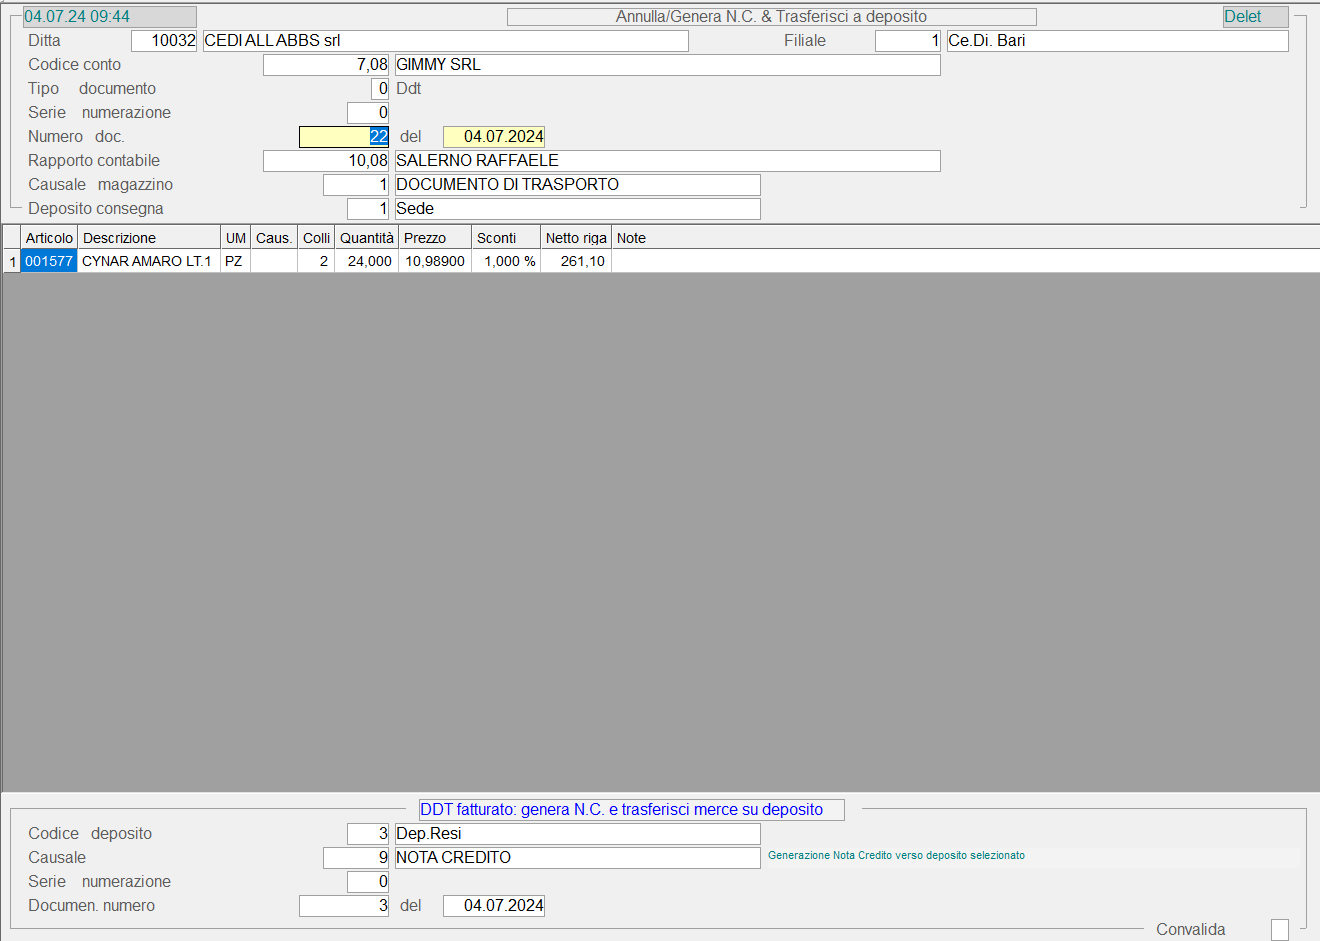Tick the Convalida checkbox
This screenshot has width=1320, height=941.
[1279, 930]
